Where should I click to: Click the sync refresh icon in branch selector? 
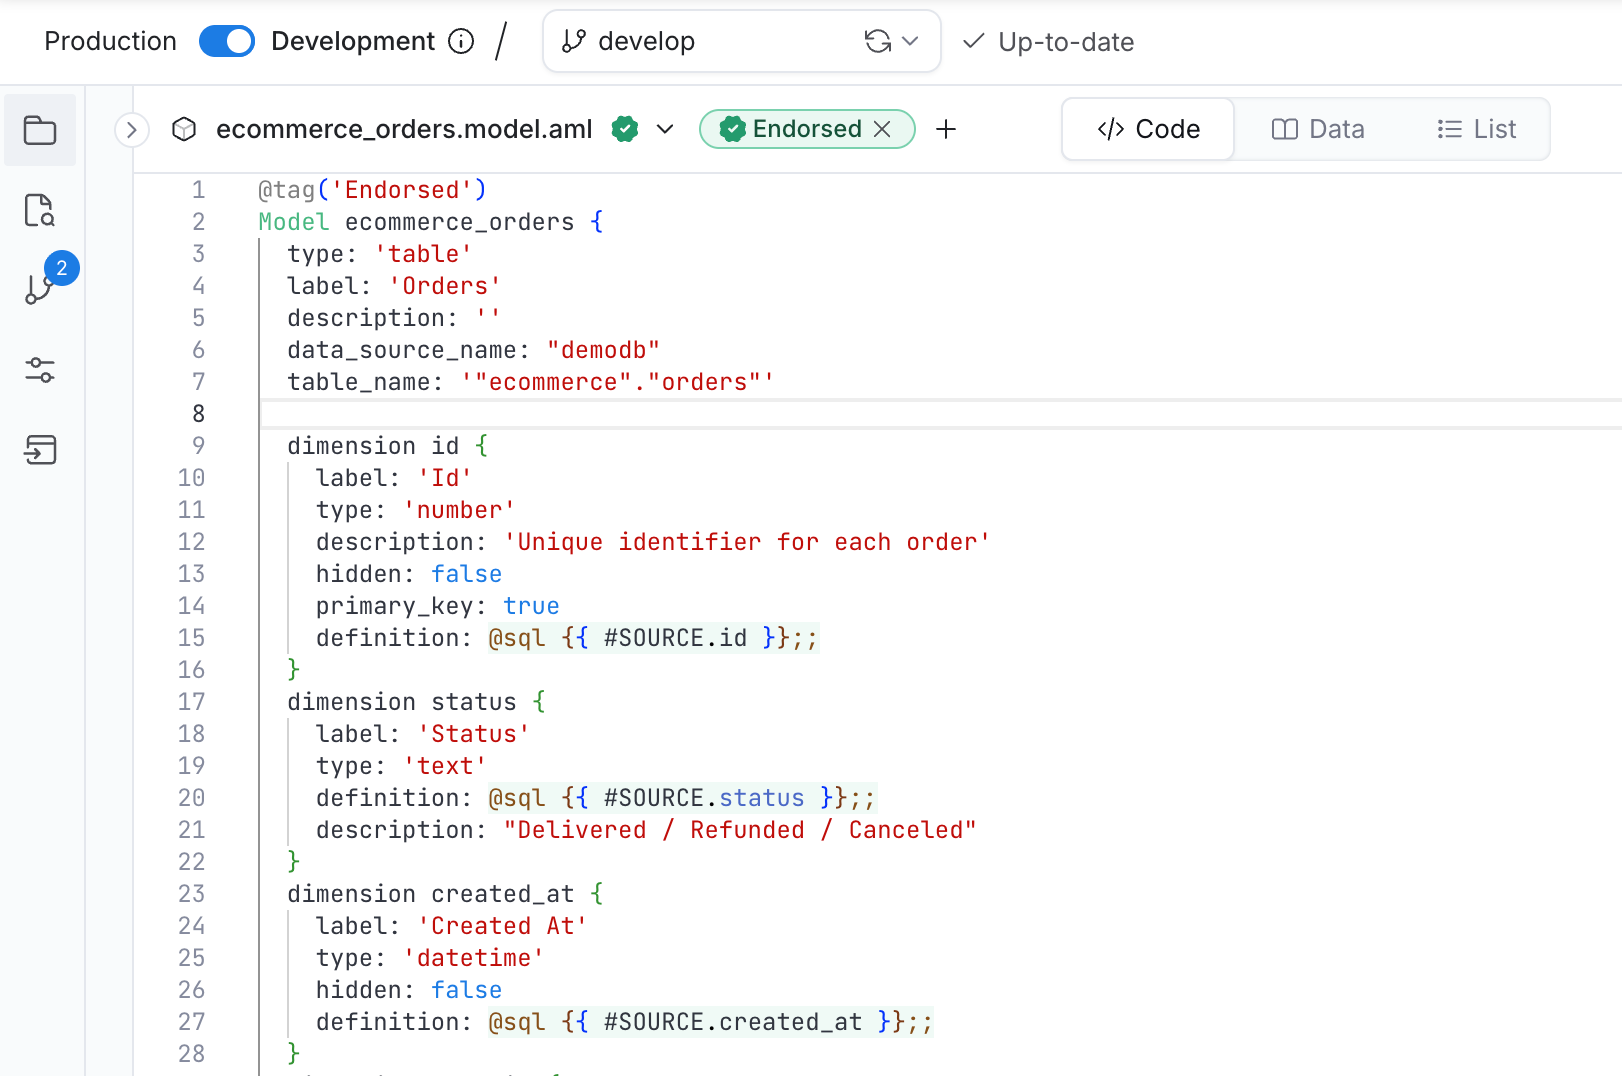tap(878, 41)
